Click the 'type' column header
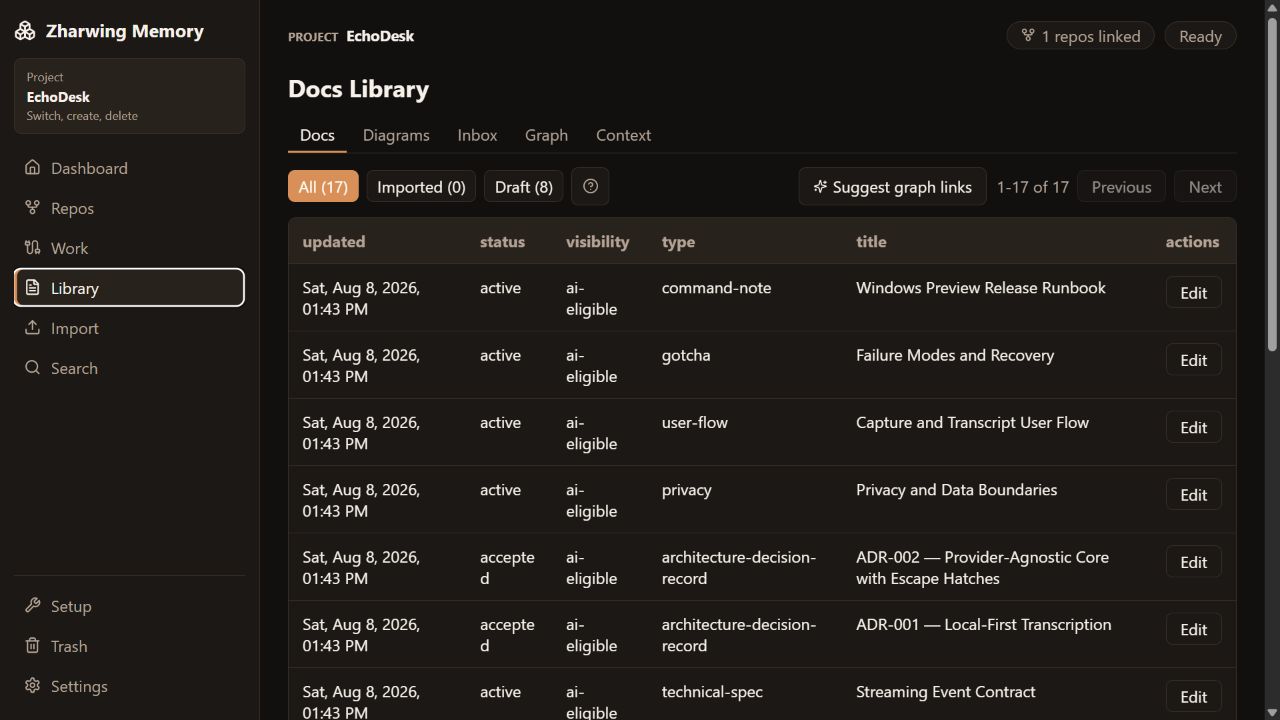Screen dimensions: 1280x720 tap(678, 242)
